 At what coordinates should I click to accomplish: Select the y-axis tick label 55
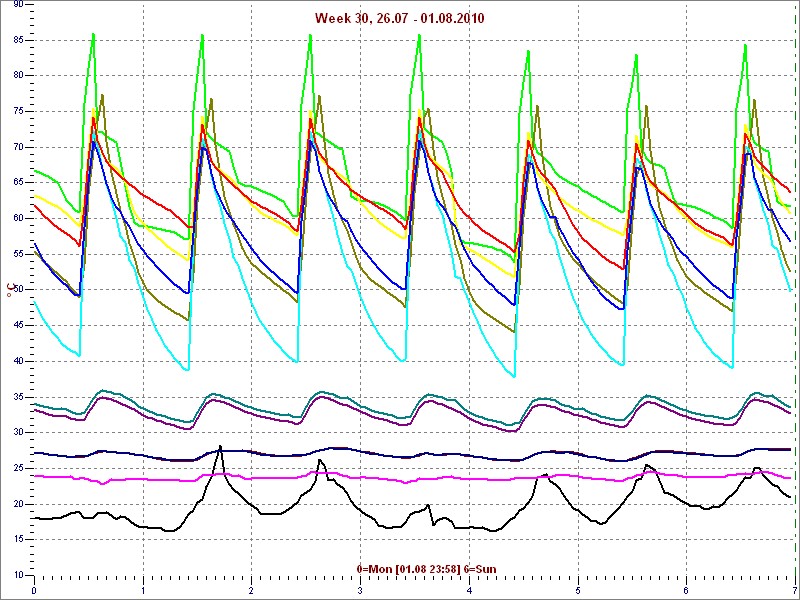coord(17,254)
